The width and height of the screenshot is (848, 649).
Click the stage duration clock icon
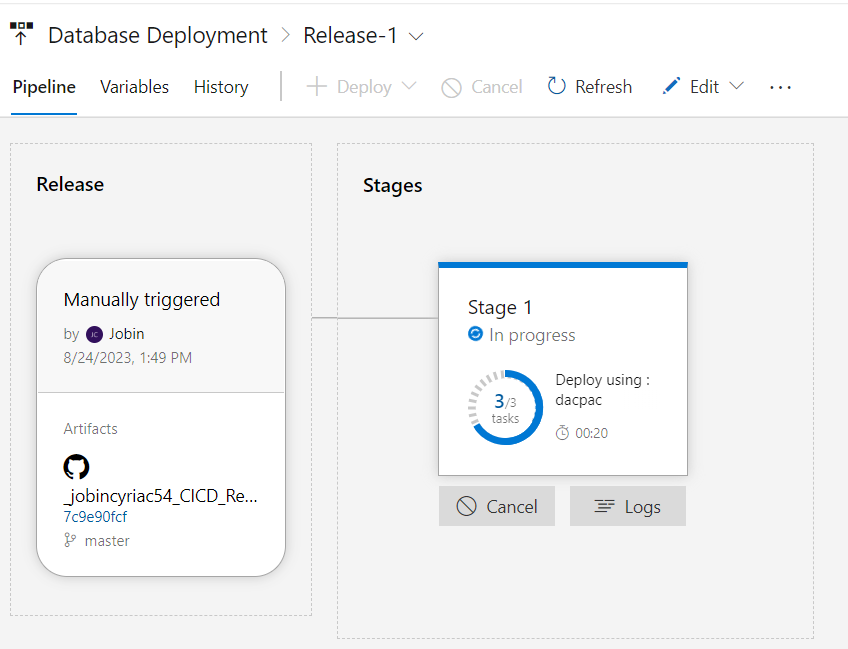[x=563, y=433]
